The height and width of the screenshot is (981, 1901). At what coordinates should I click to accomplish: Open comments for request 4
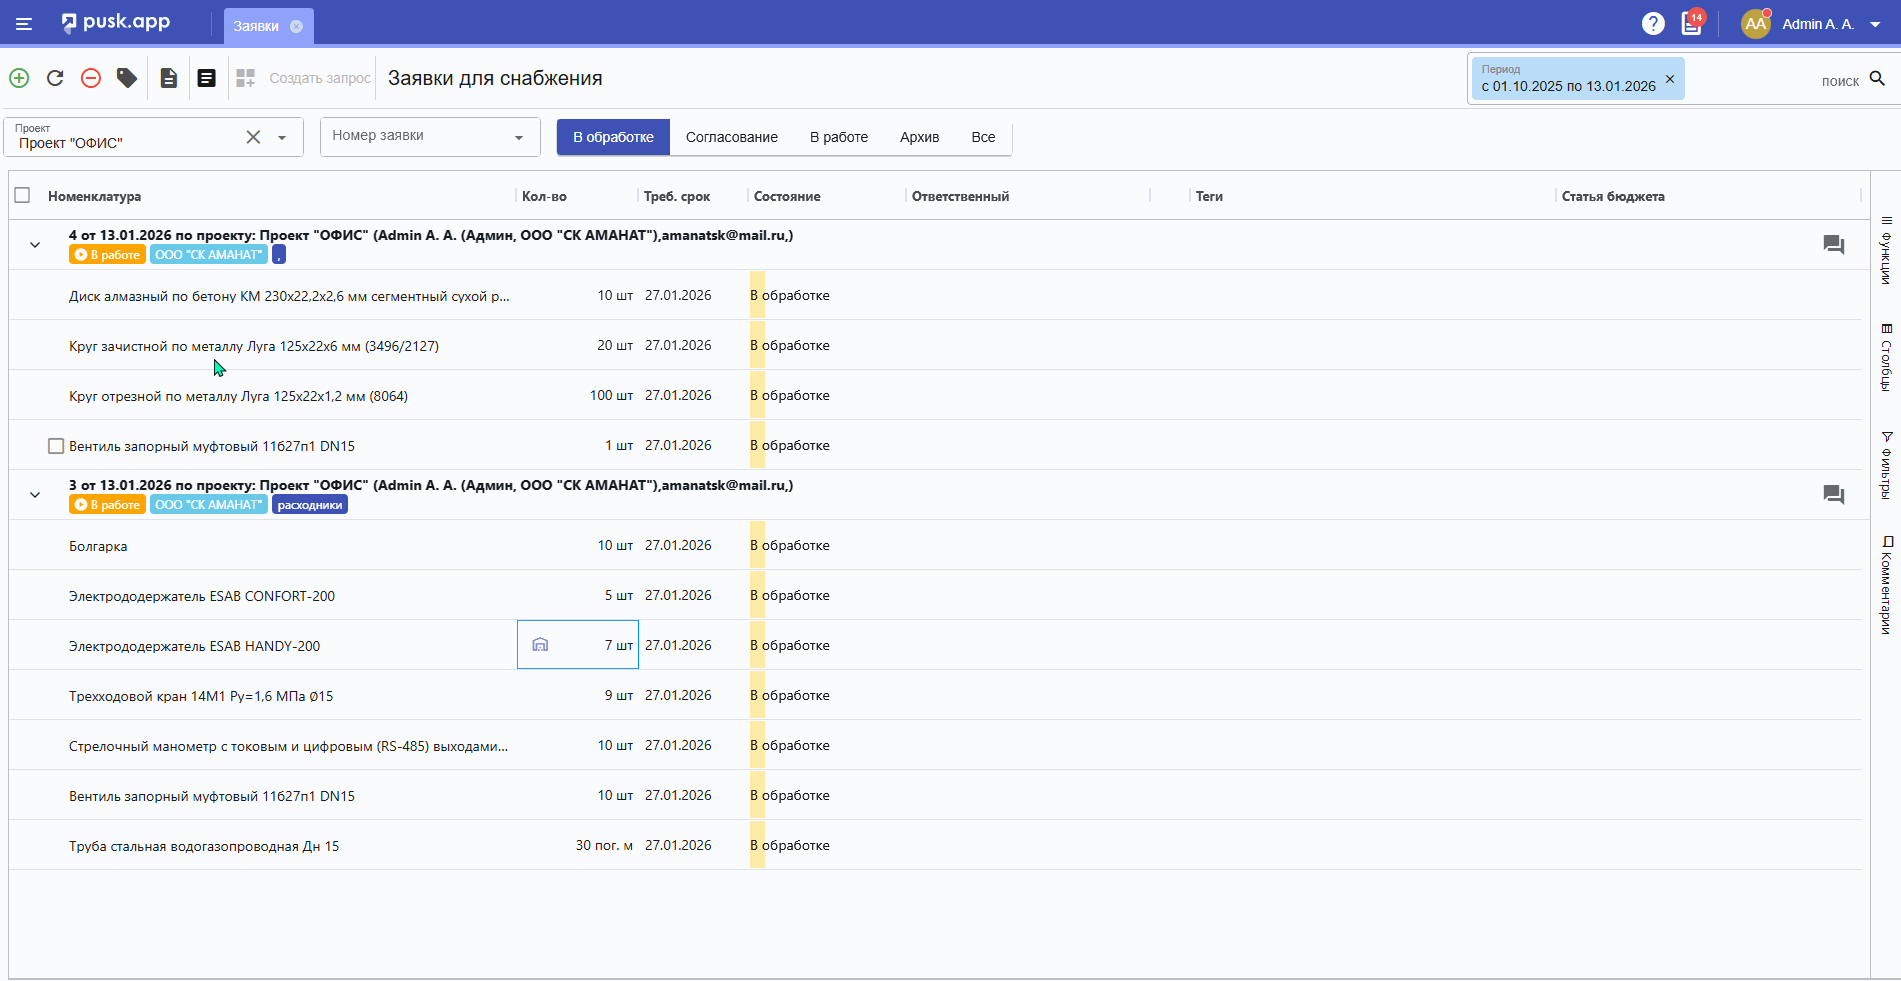(x=1833, y=245)
